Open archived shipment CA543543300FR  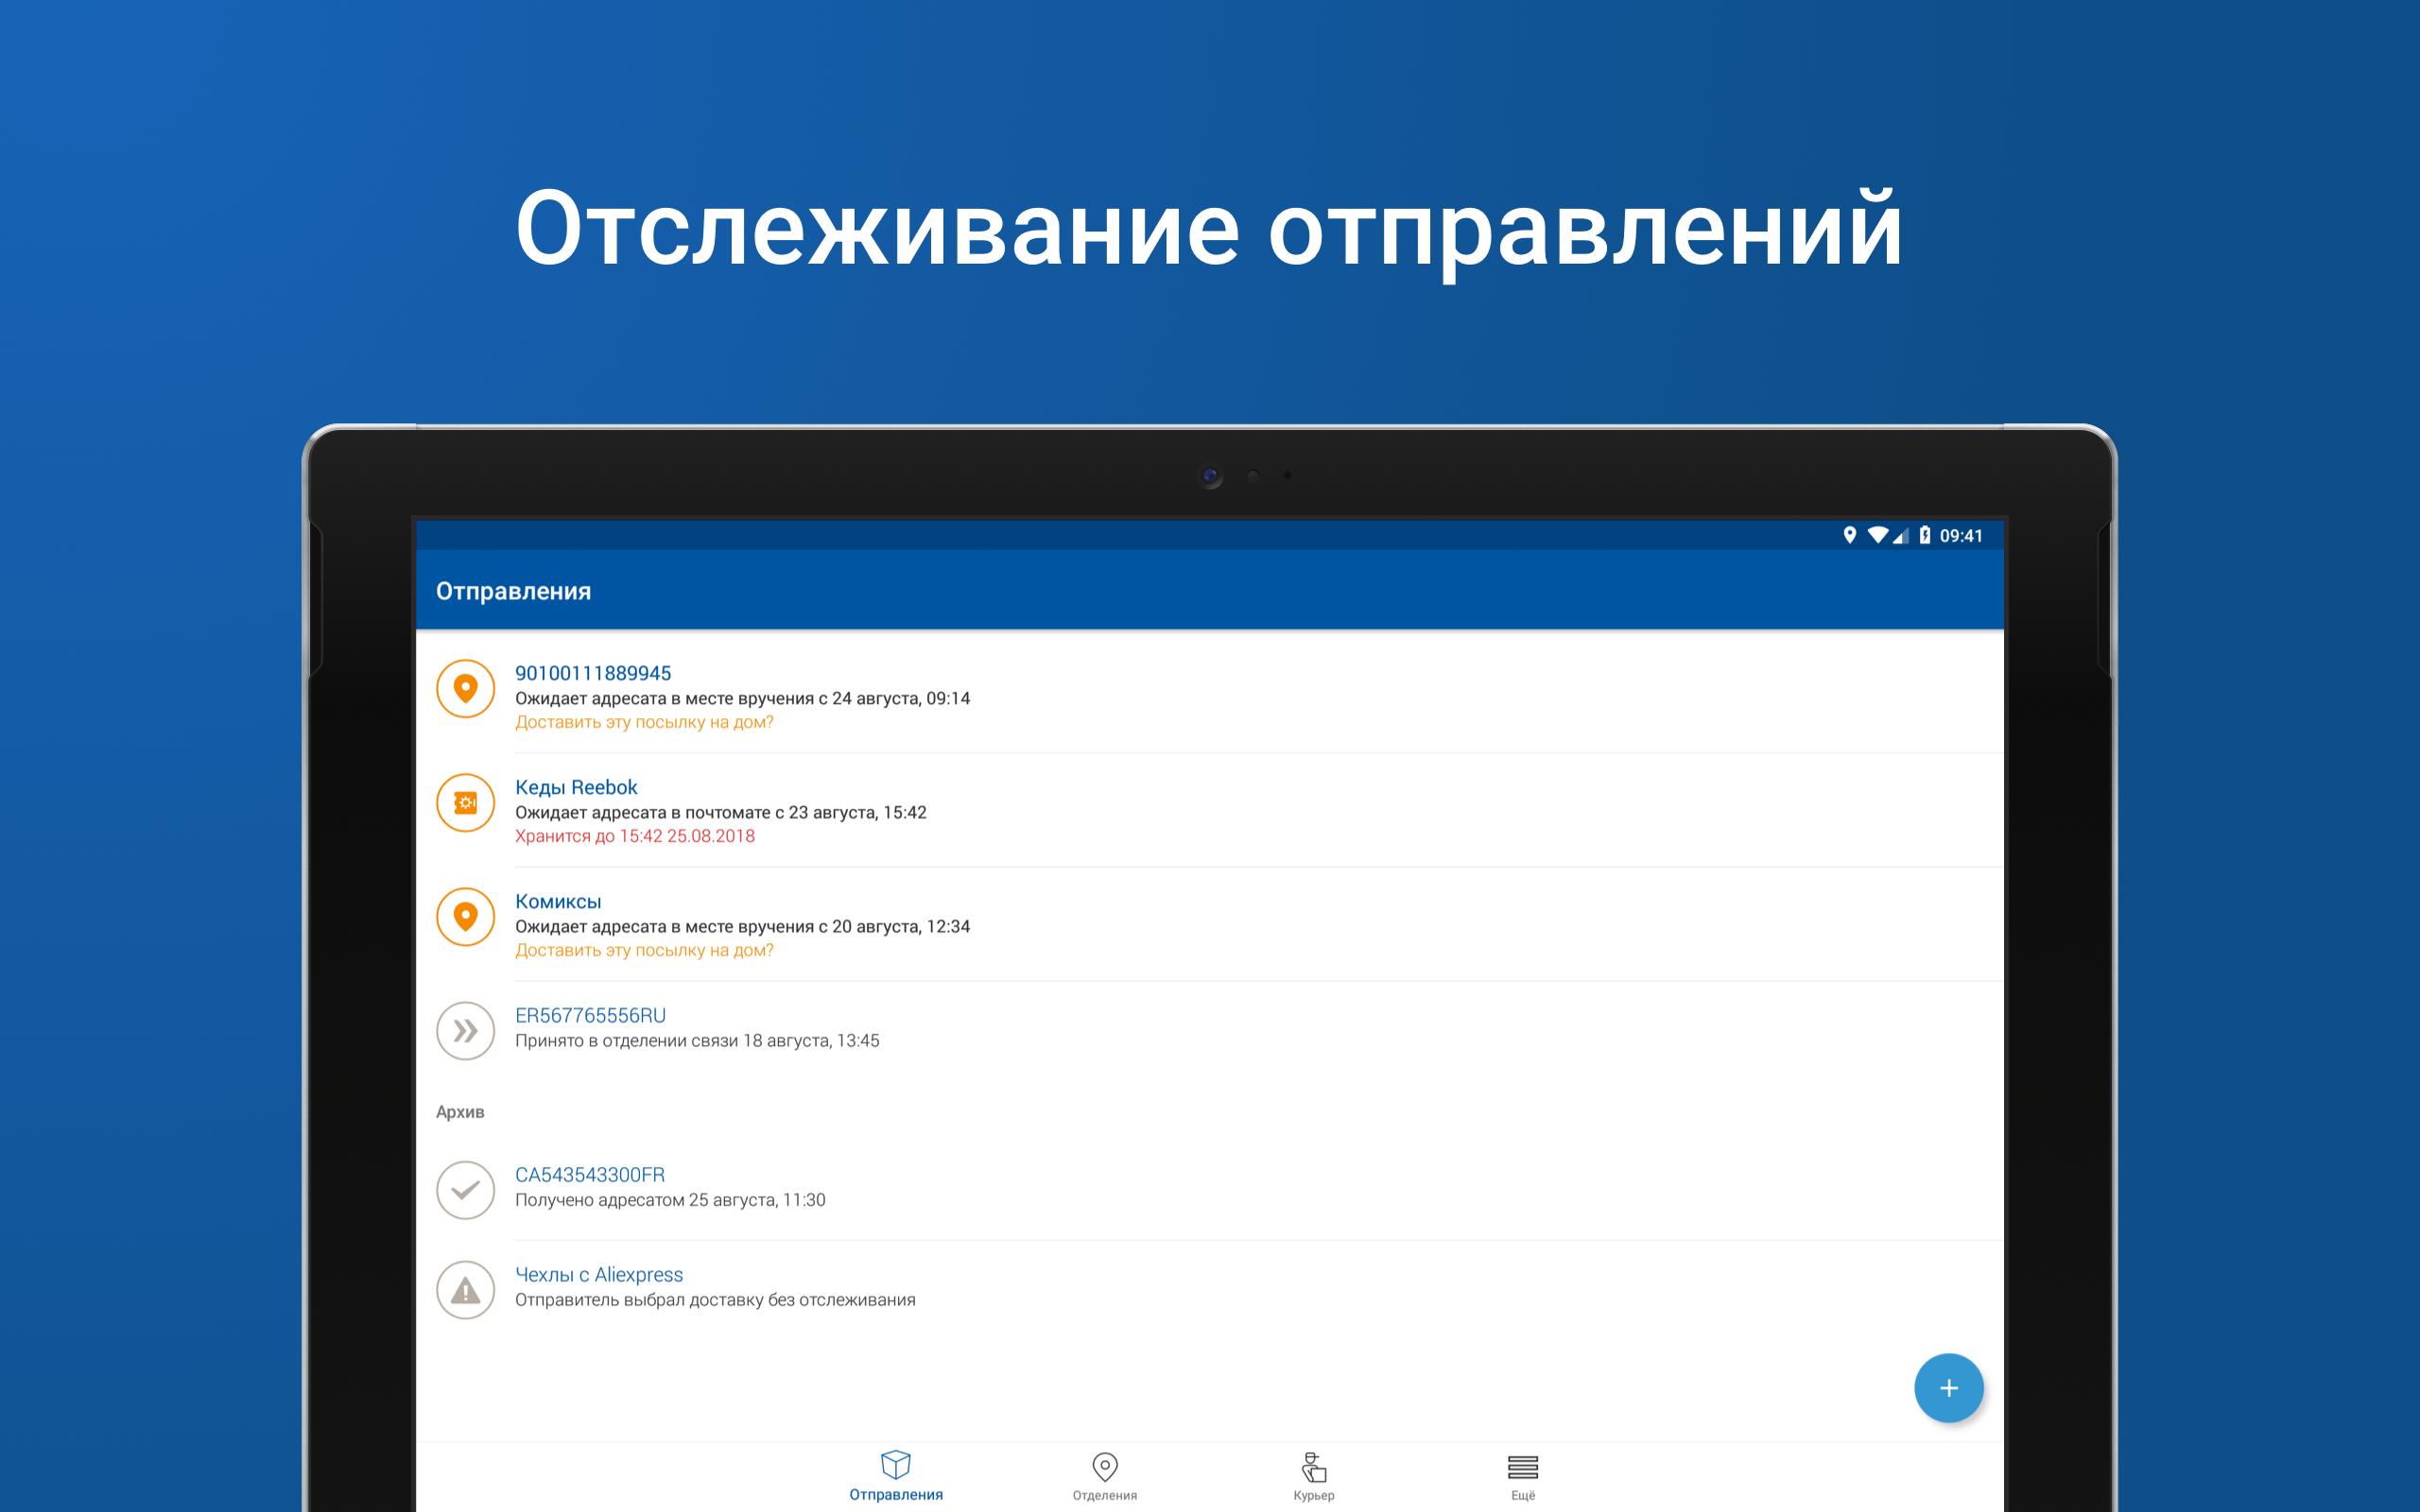click(x=590, y=1175)
